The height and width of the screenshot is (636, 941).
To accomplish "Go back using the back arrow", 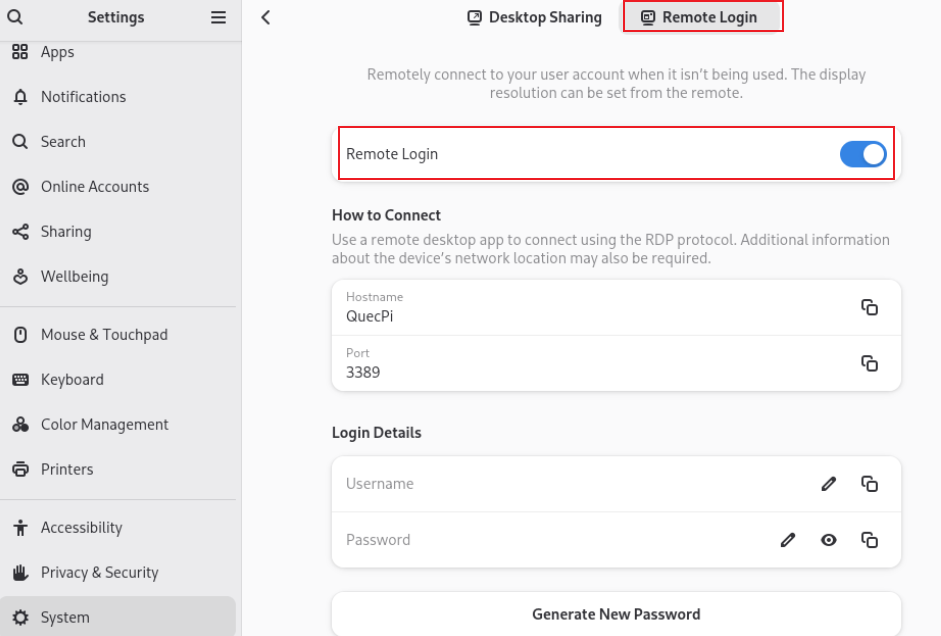I will point(266,17).
